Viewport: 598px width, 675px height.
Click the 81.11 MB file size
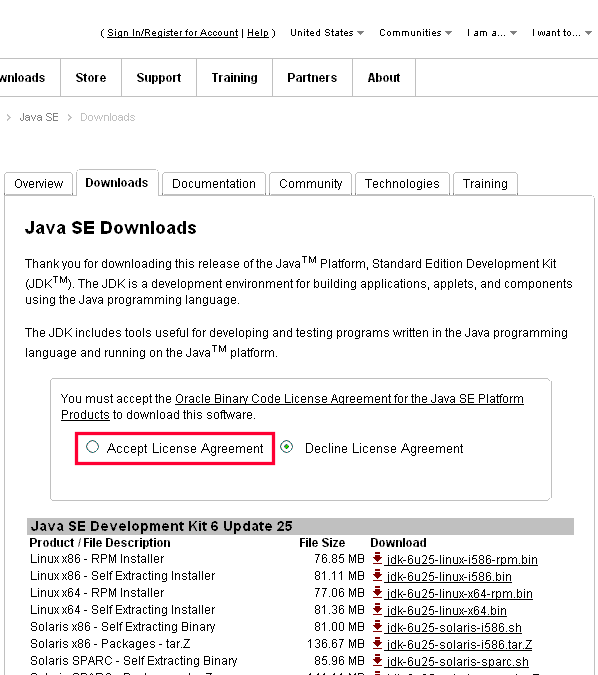click(x=339, y=576)
